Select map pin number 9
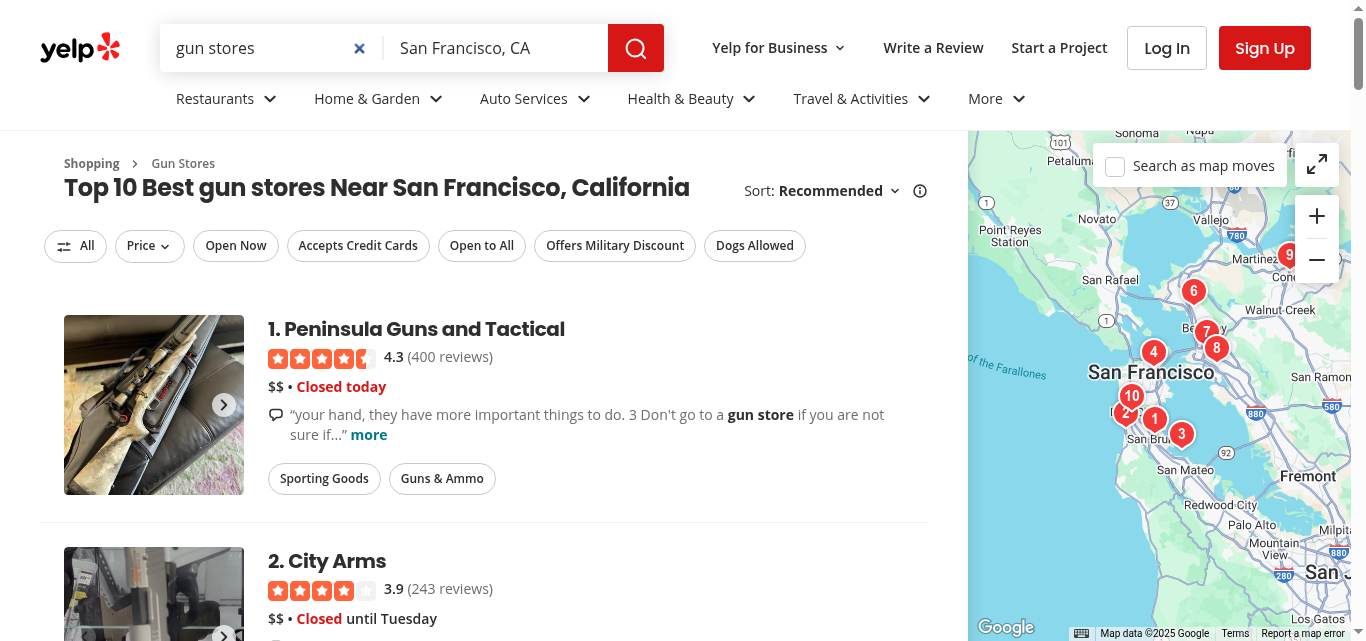The height and width of the screenshot is (641, 1366). click(x=1288, y=255)
